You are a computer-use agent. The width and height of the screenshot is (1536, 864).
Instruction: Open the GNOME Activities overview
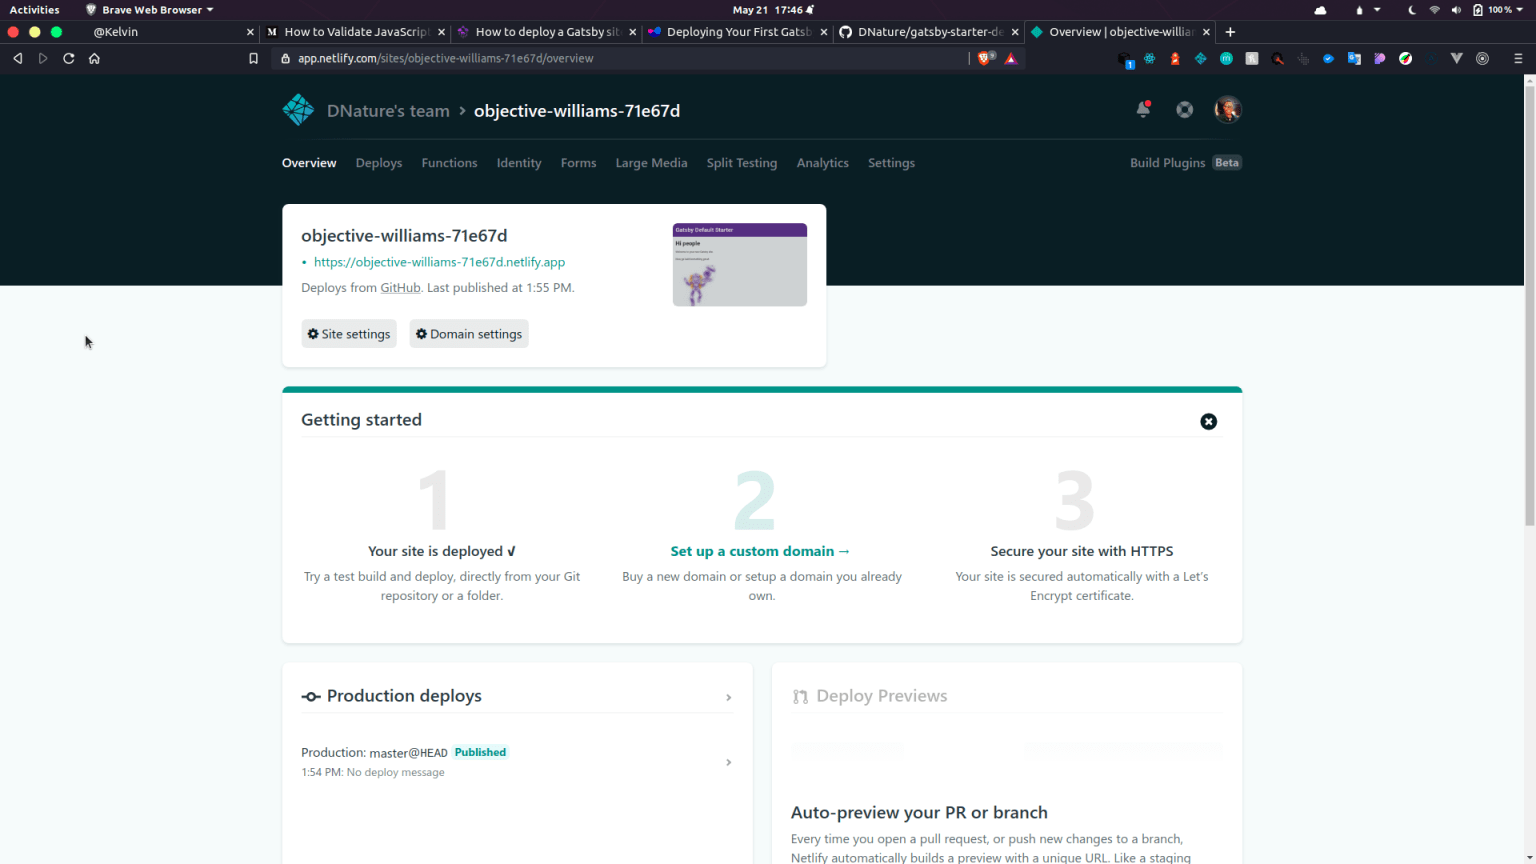(x=35, y=10)
